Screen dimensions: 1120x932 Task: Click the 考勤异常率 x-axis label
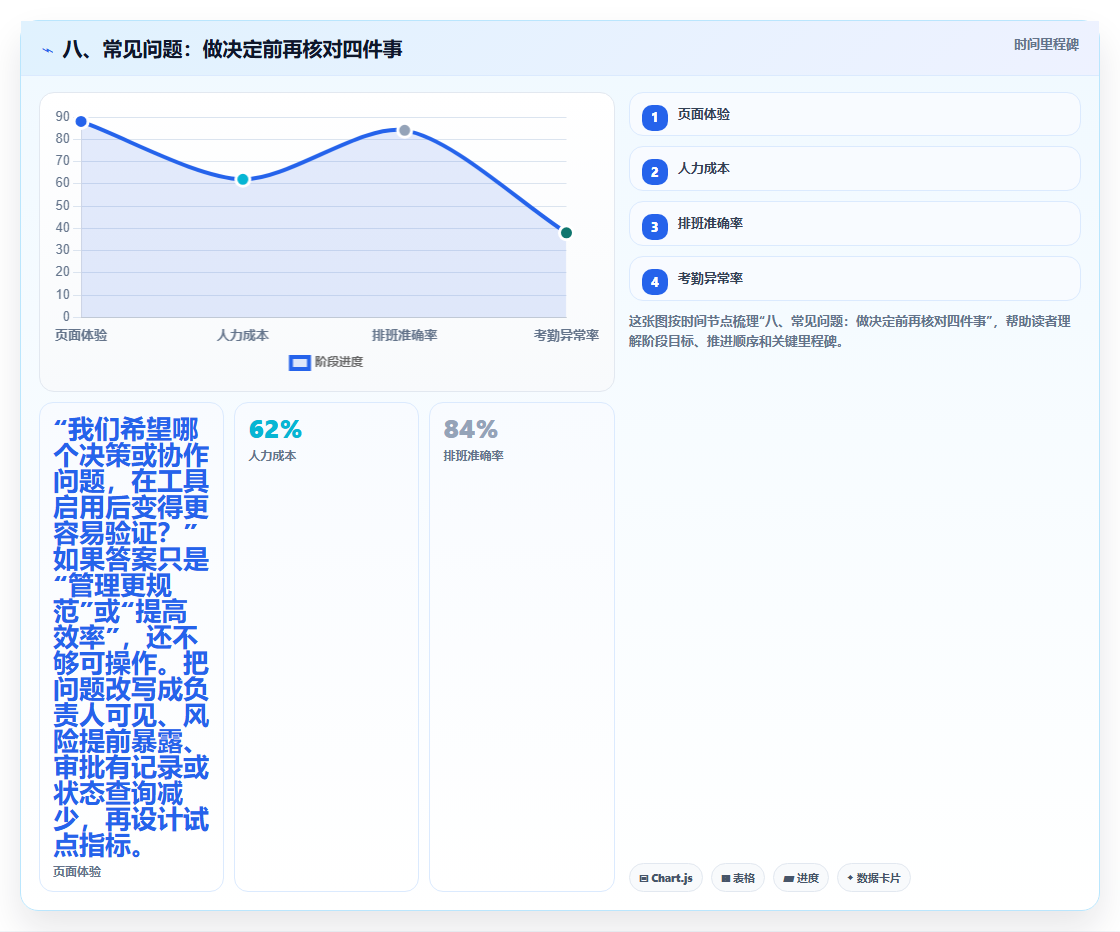566,336
